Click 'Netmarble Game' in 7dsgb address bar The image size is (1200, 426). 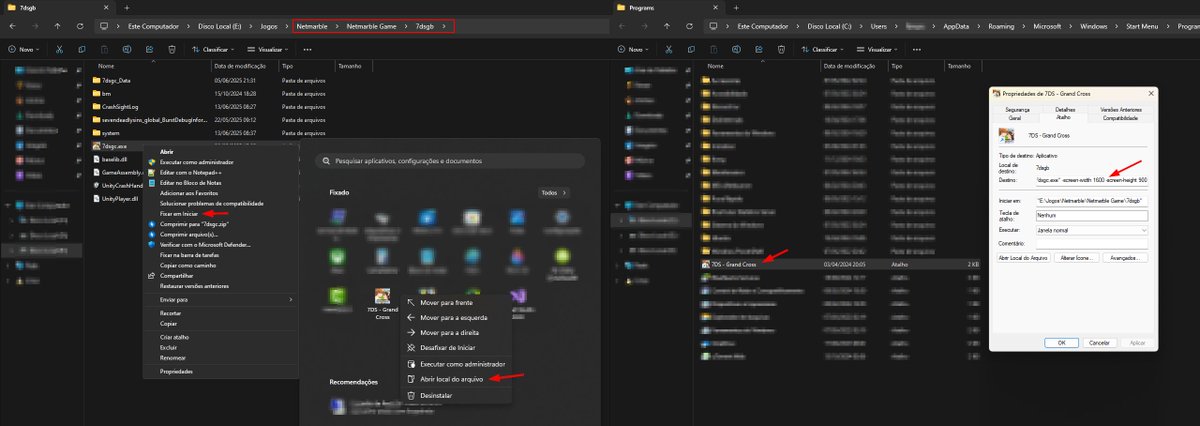coord(374,25)
